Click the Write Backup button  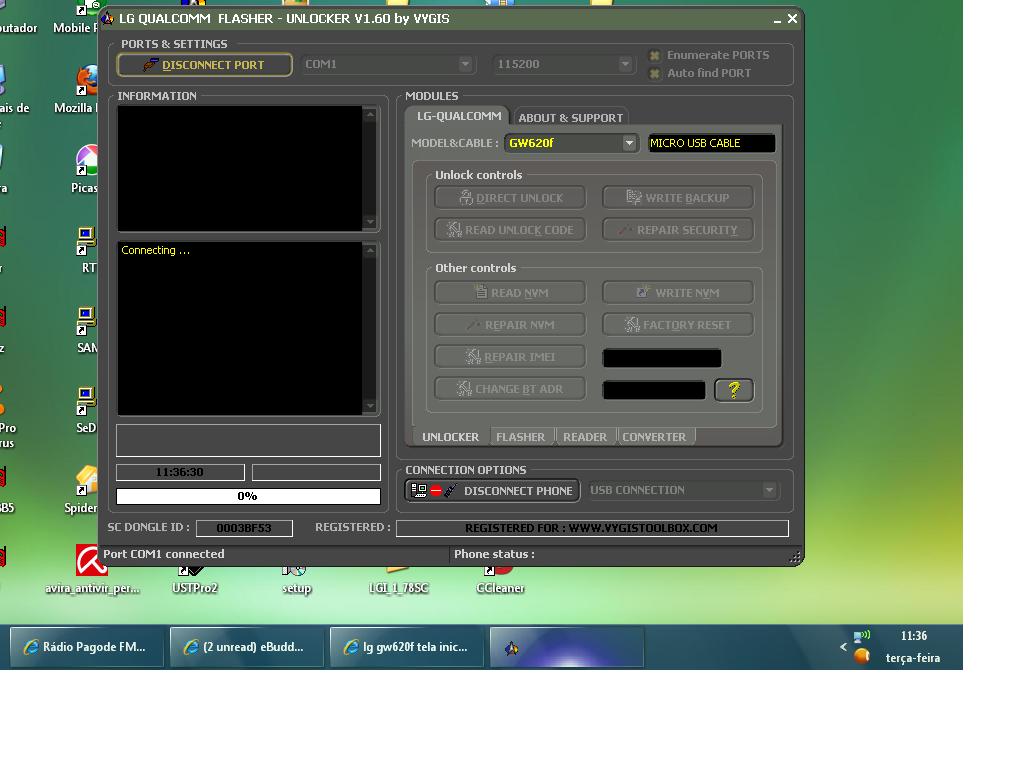[x=678, y=198]
